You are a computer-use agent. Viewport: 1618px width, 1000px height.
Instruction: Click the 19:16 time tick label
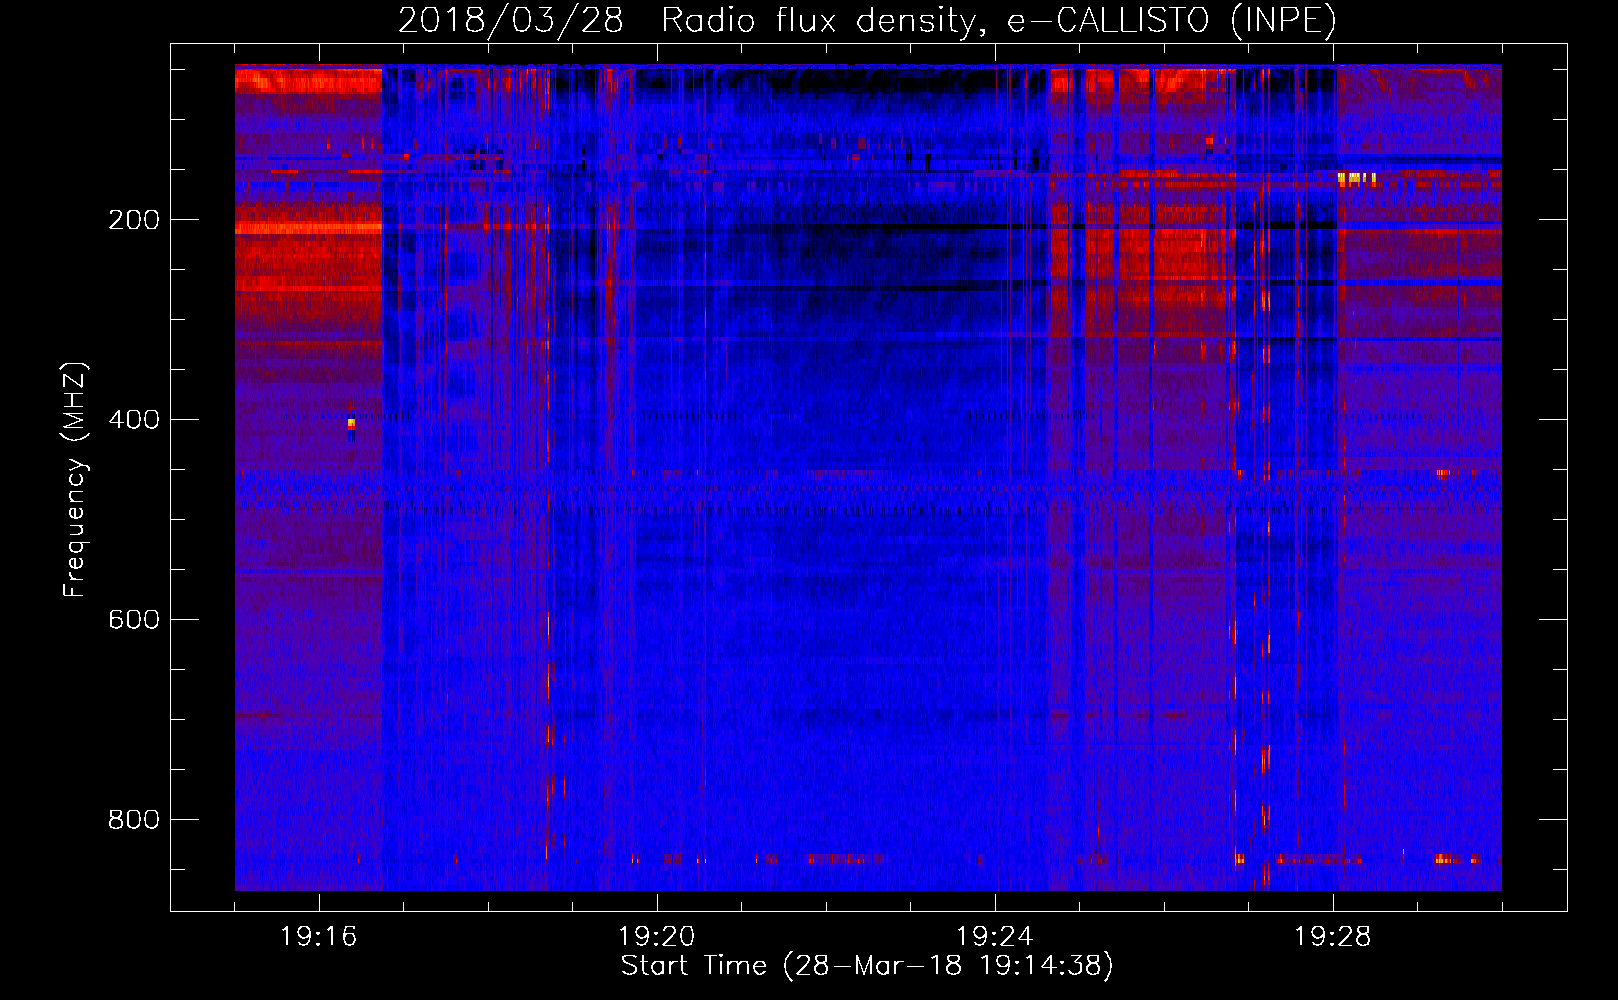pyautogui.click(x=318, y=937)
